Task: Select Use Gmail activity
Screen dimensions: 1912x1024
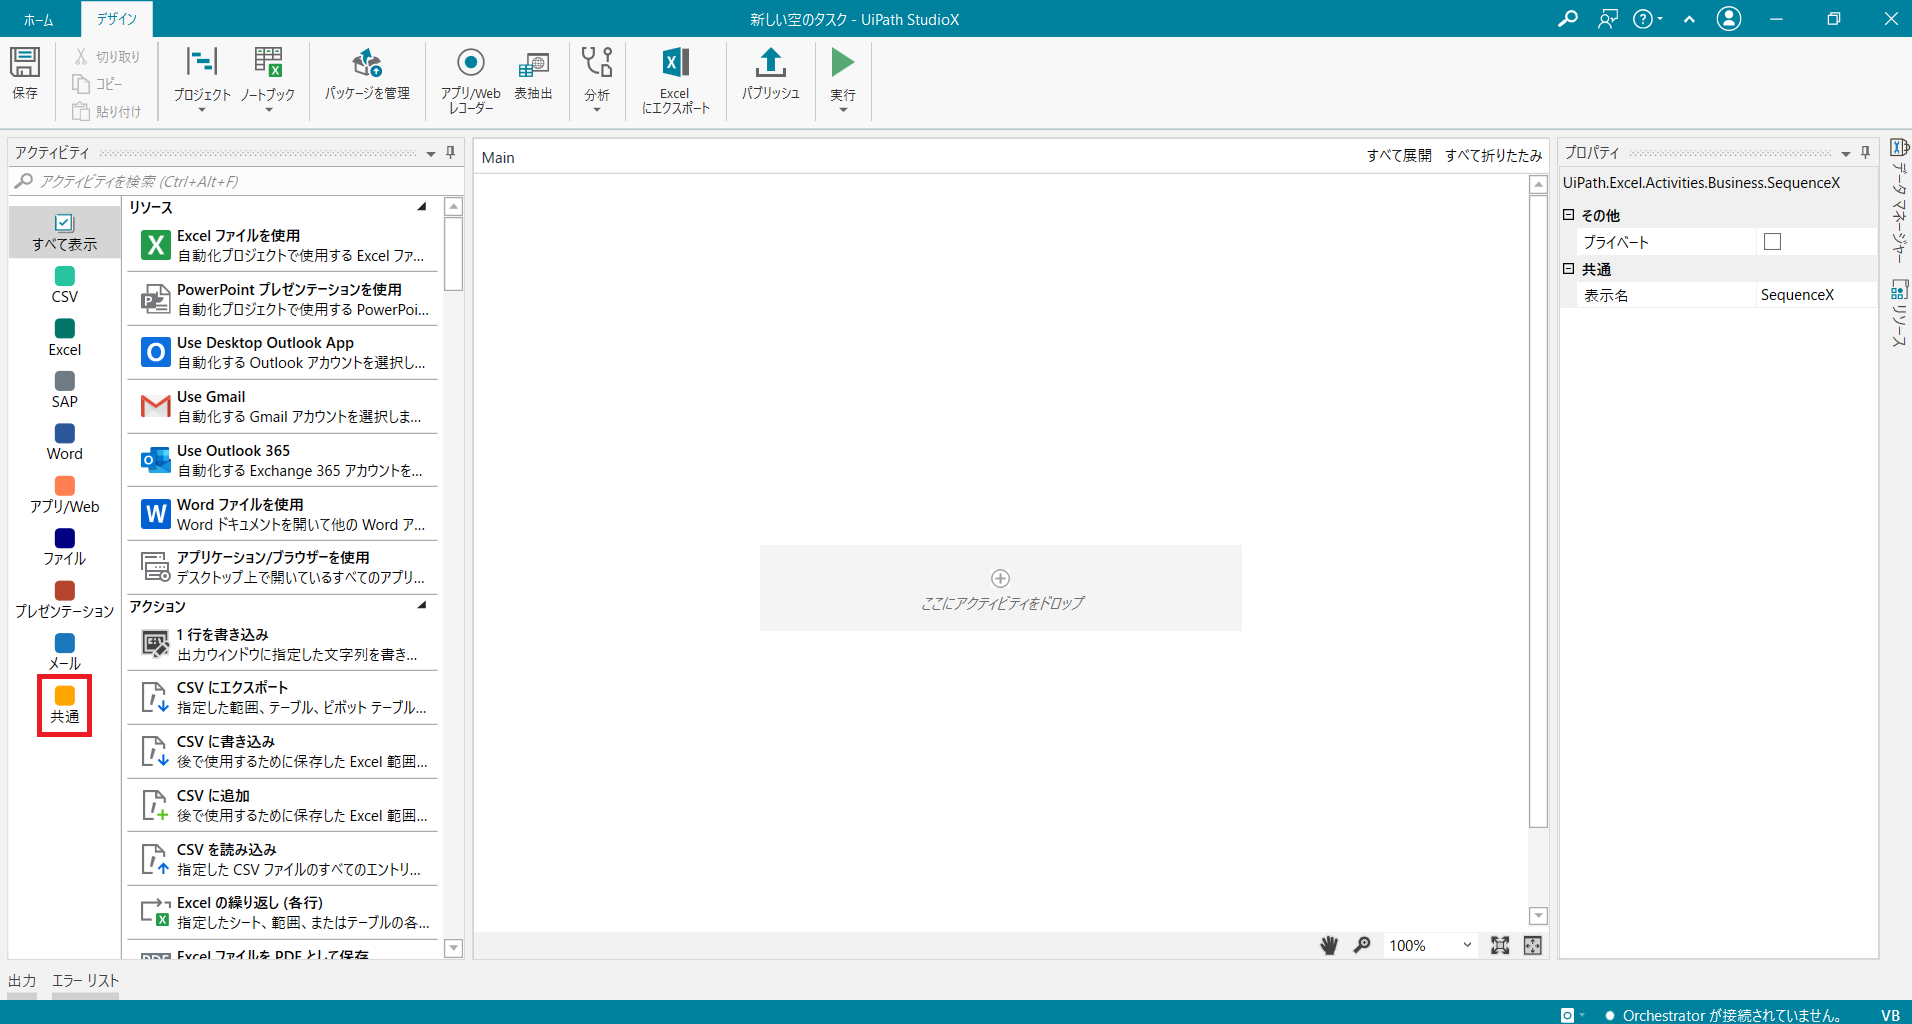Action: (x=282, y=406)
